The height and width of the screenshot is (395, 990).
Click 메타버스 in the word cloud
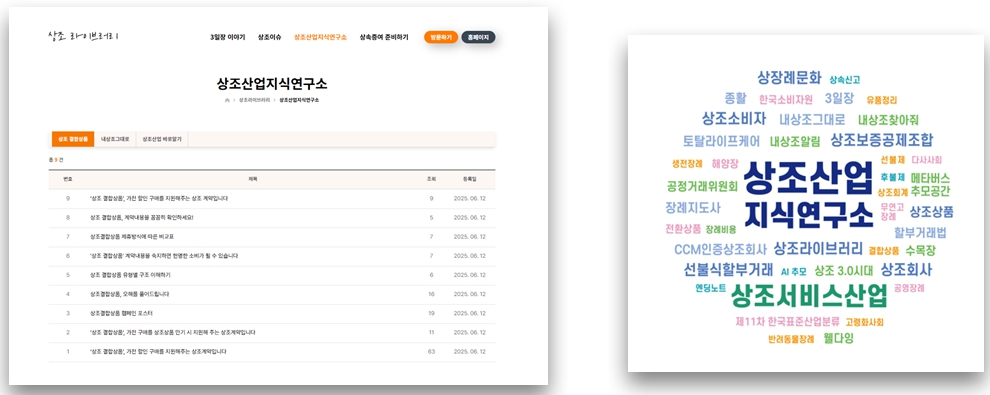point(930,179)
